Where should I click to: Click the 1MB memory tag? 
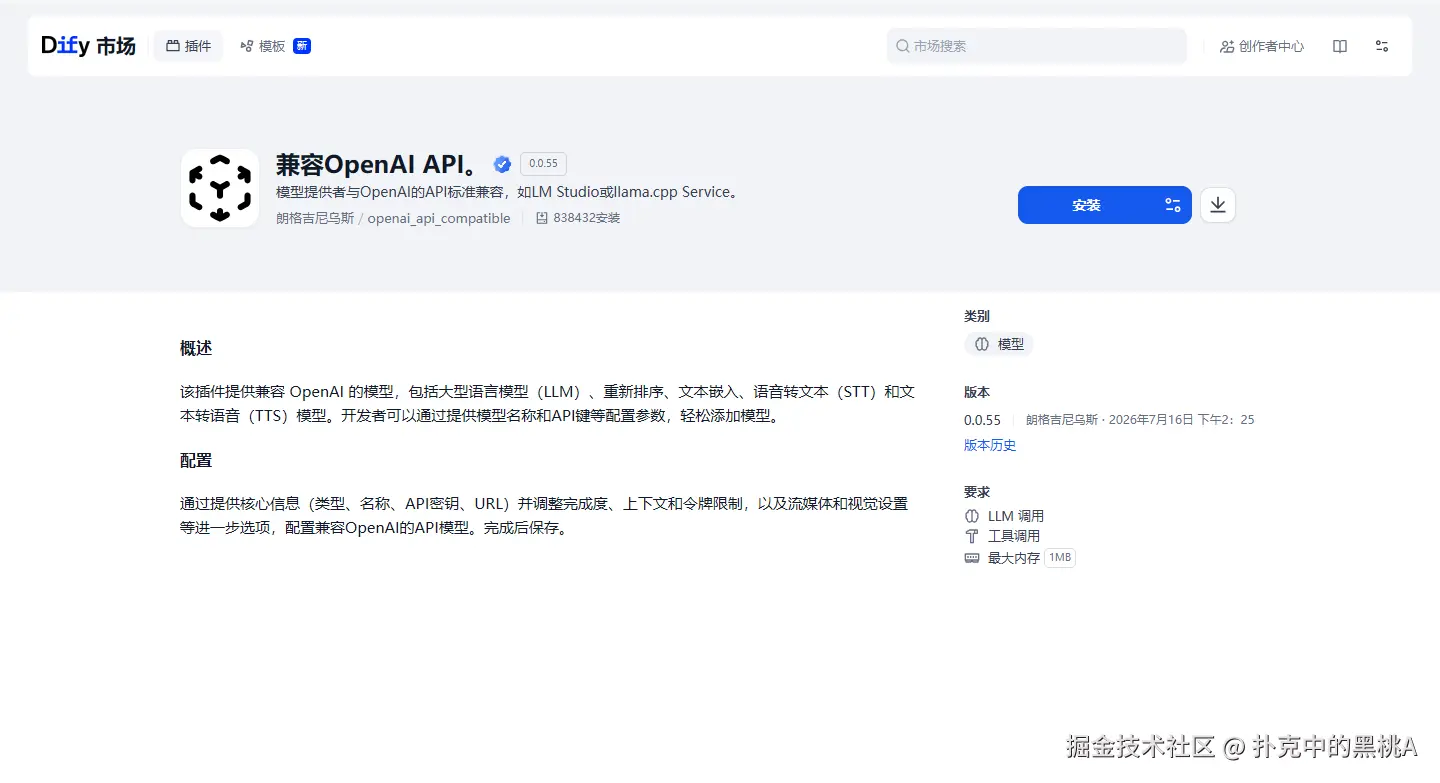[1060, 558]
